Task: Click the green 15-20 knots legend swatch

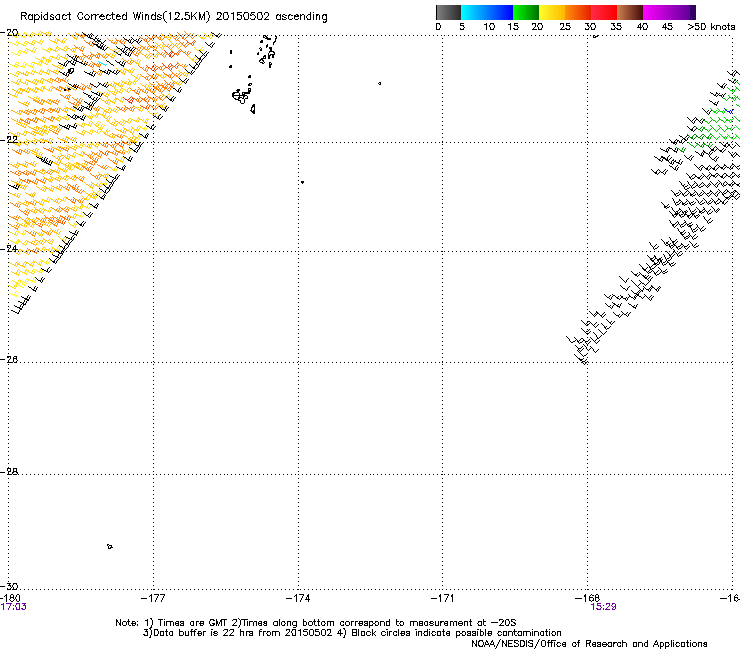Action: 526,12
